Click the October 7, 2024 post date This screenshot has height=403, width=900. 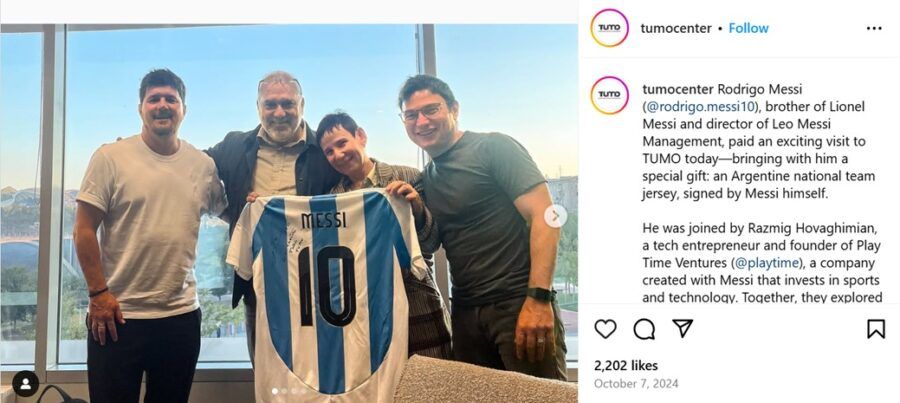(636, 383)
